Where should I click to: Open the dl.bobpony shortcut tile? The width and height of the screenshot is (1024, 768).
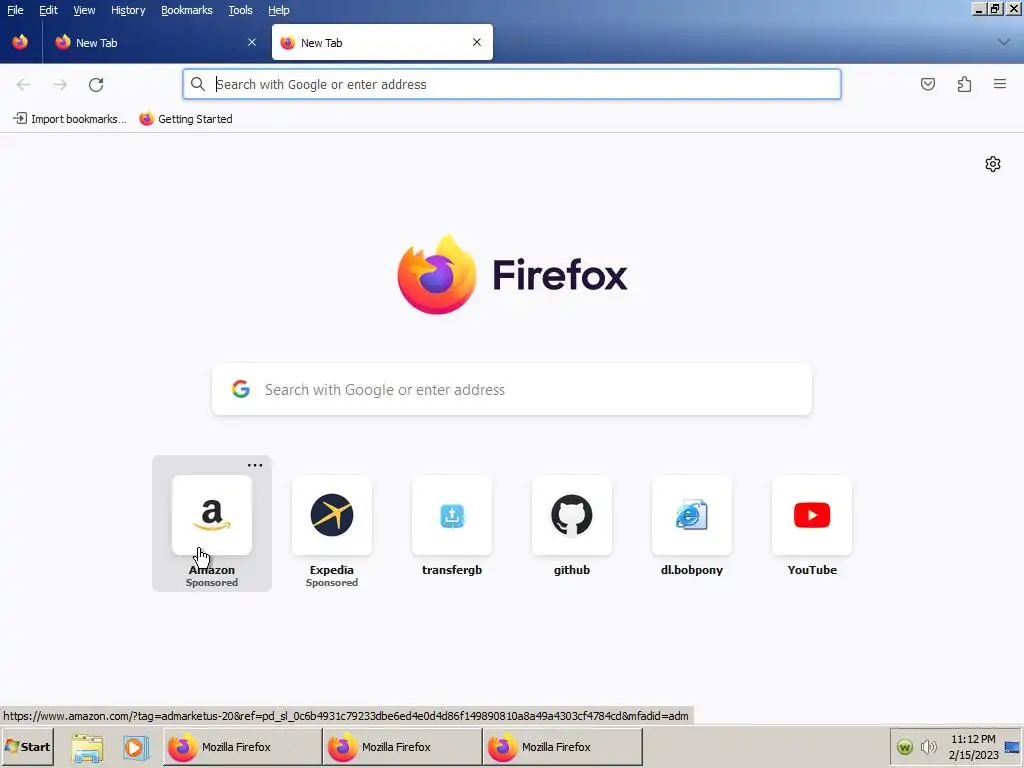tap(692, 524)
